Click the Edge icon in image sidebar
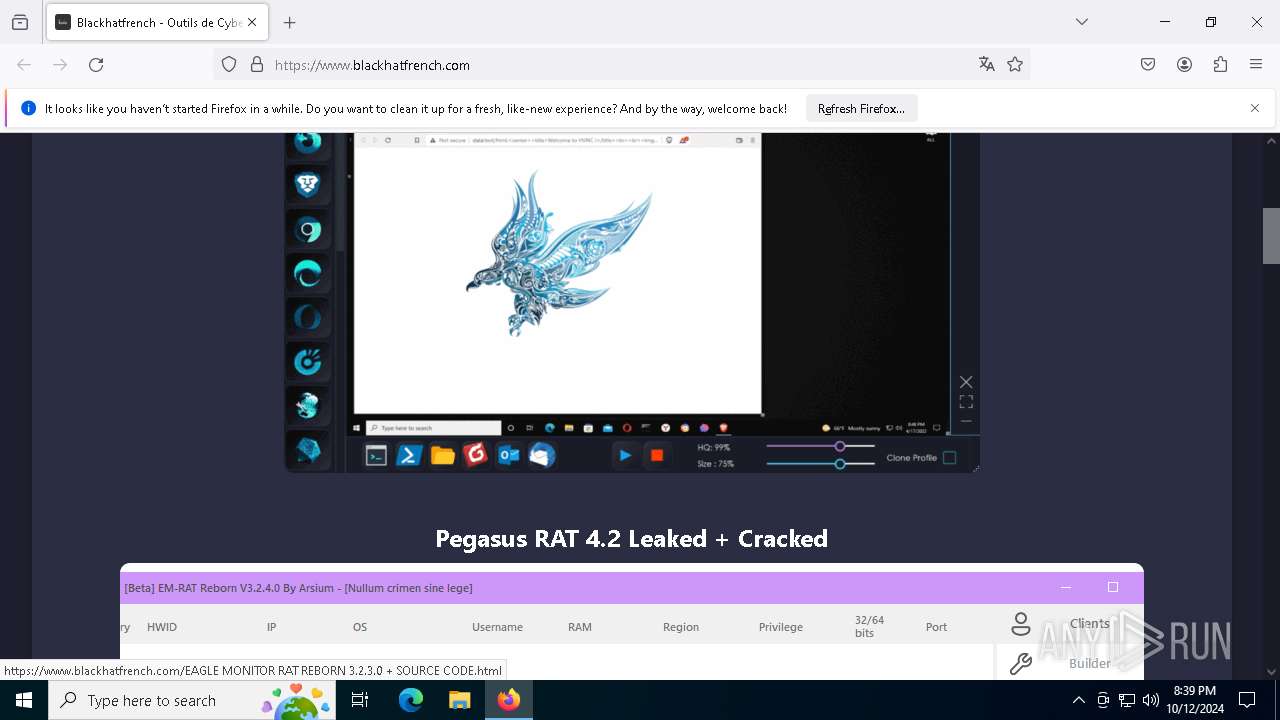Screen dimensions: 1280x720 tap(307, 274)
